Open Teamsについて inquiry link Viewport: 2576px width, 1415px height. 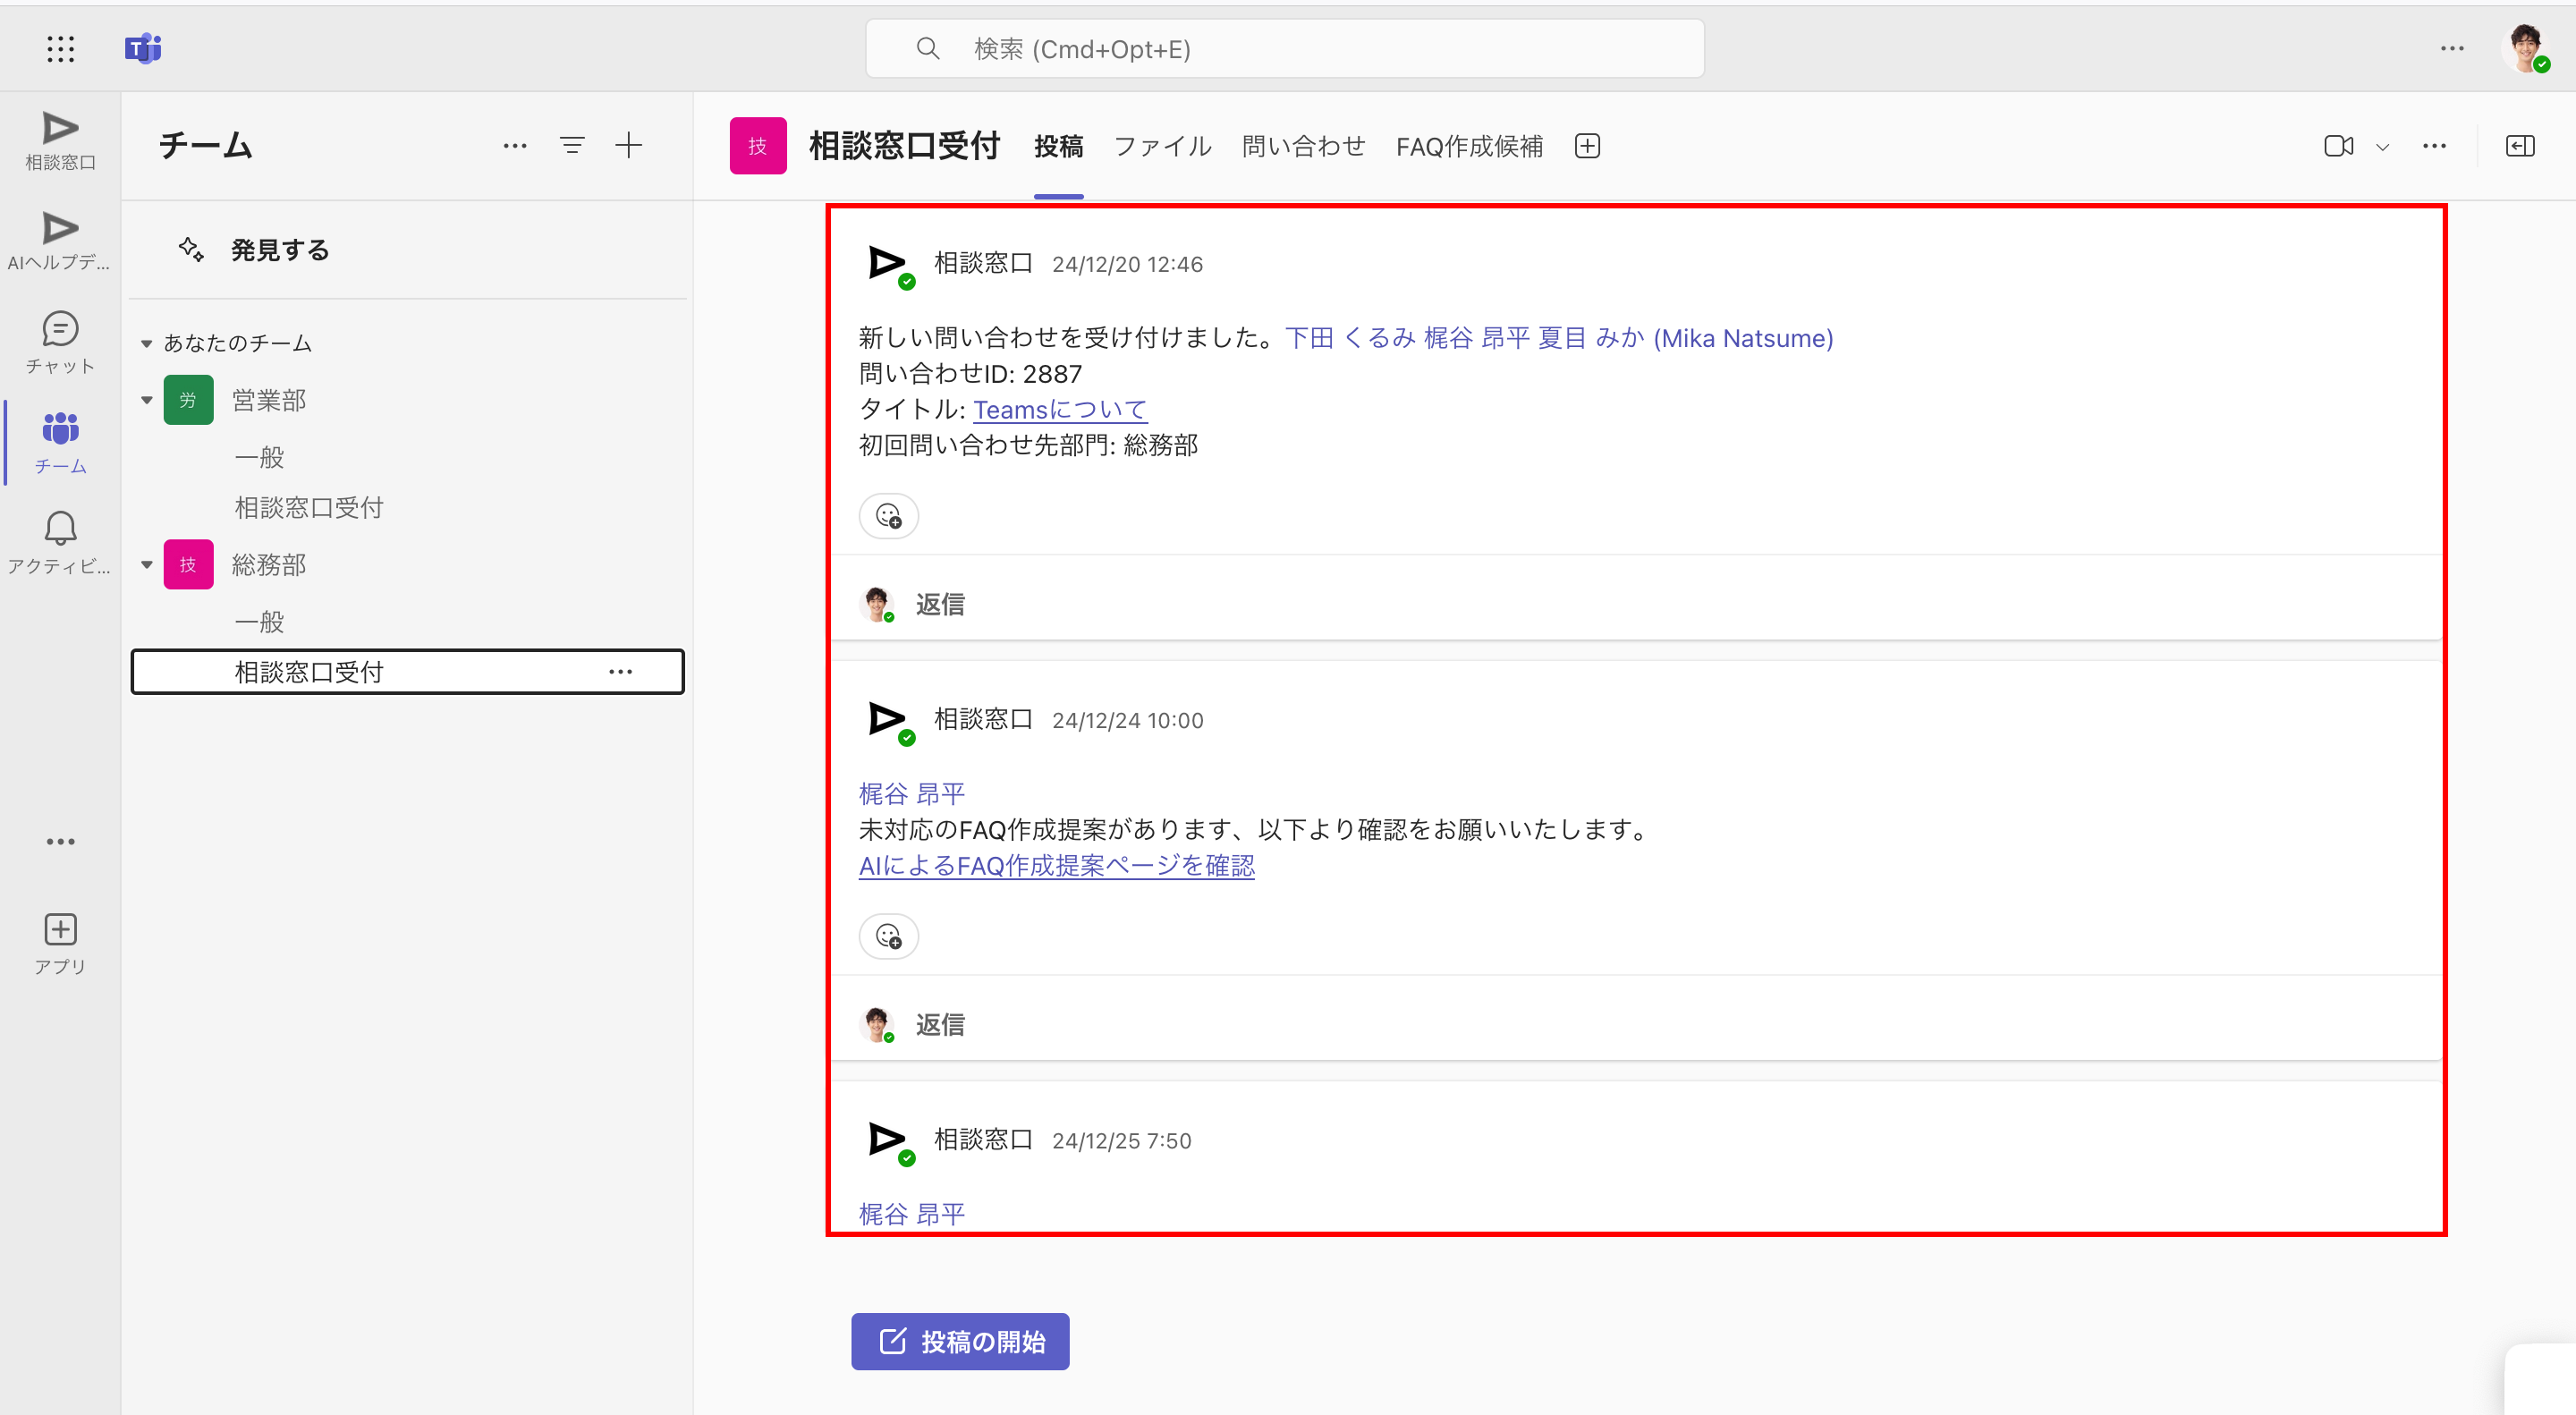pos(1060,410)
